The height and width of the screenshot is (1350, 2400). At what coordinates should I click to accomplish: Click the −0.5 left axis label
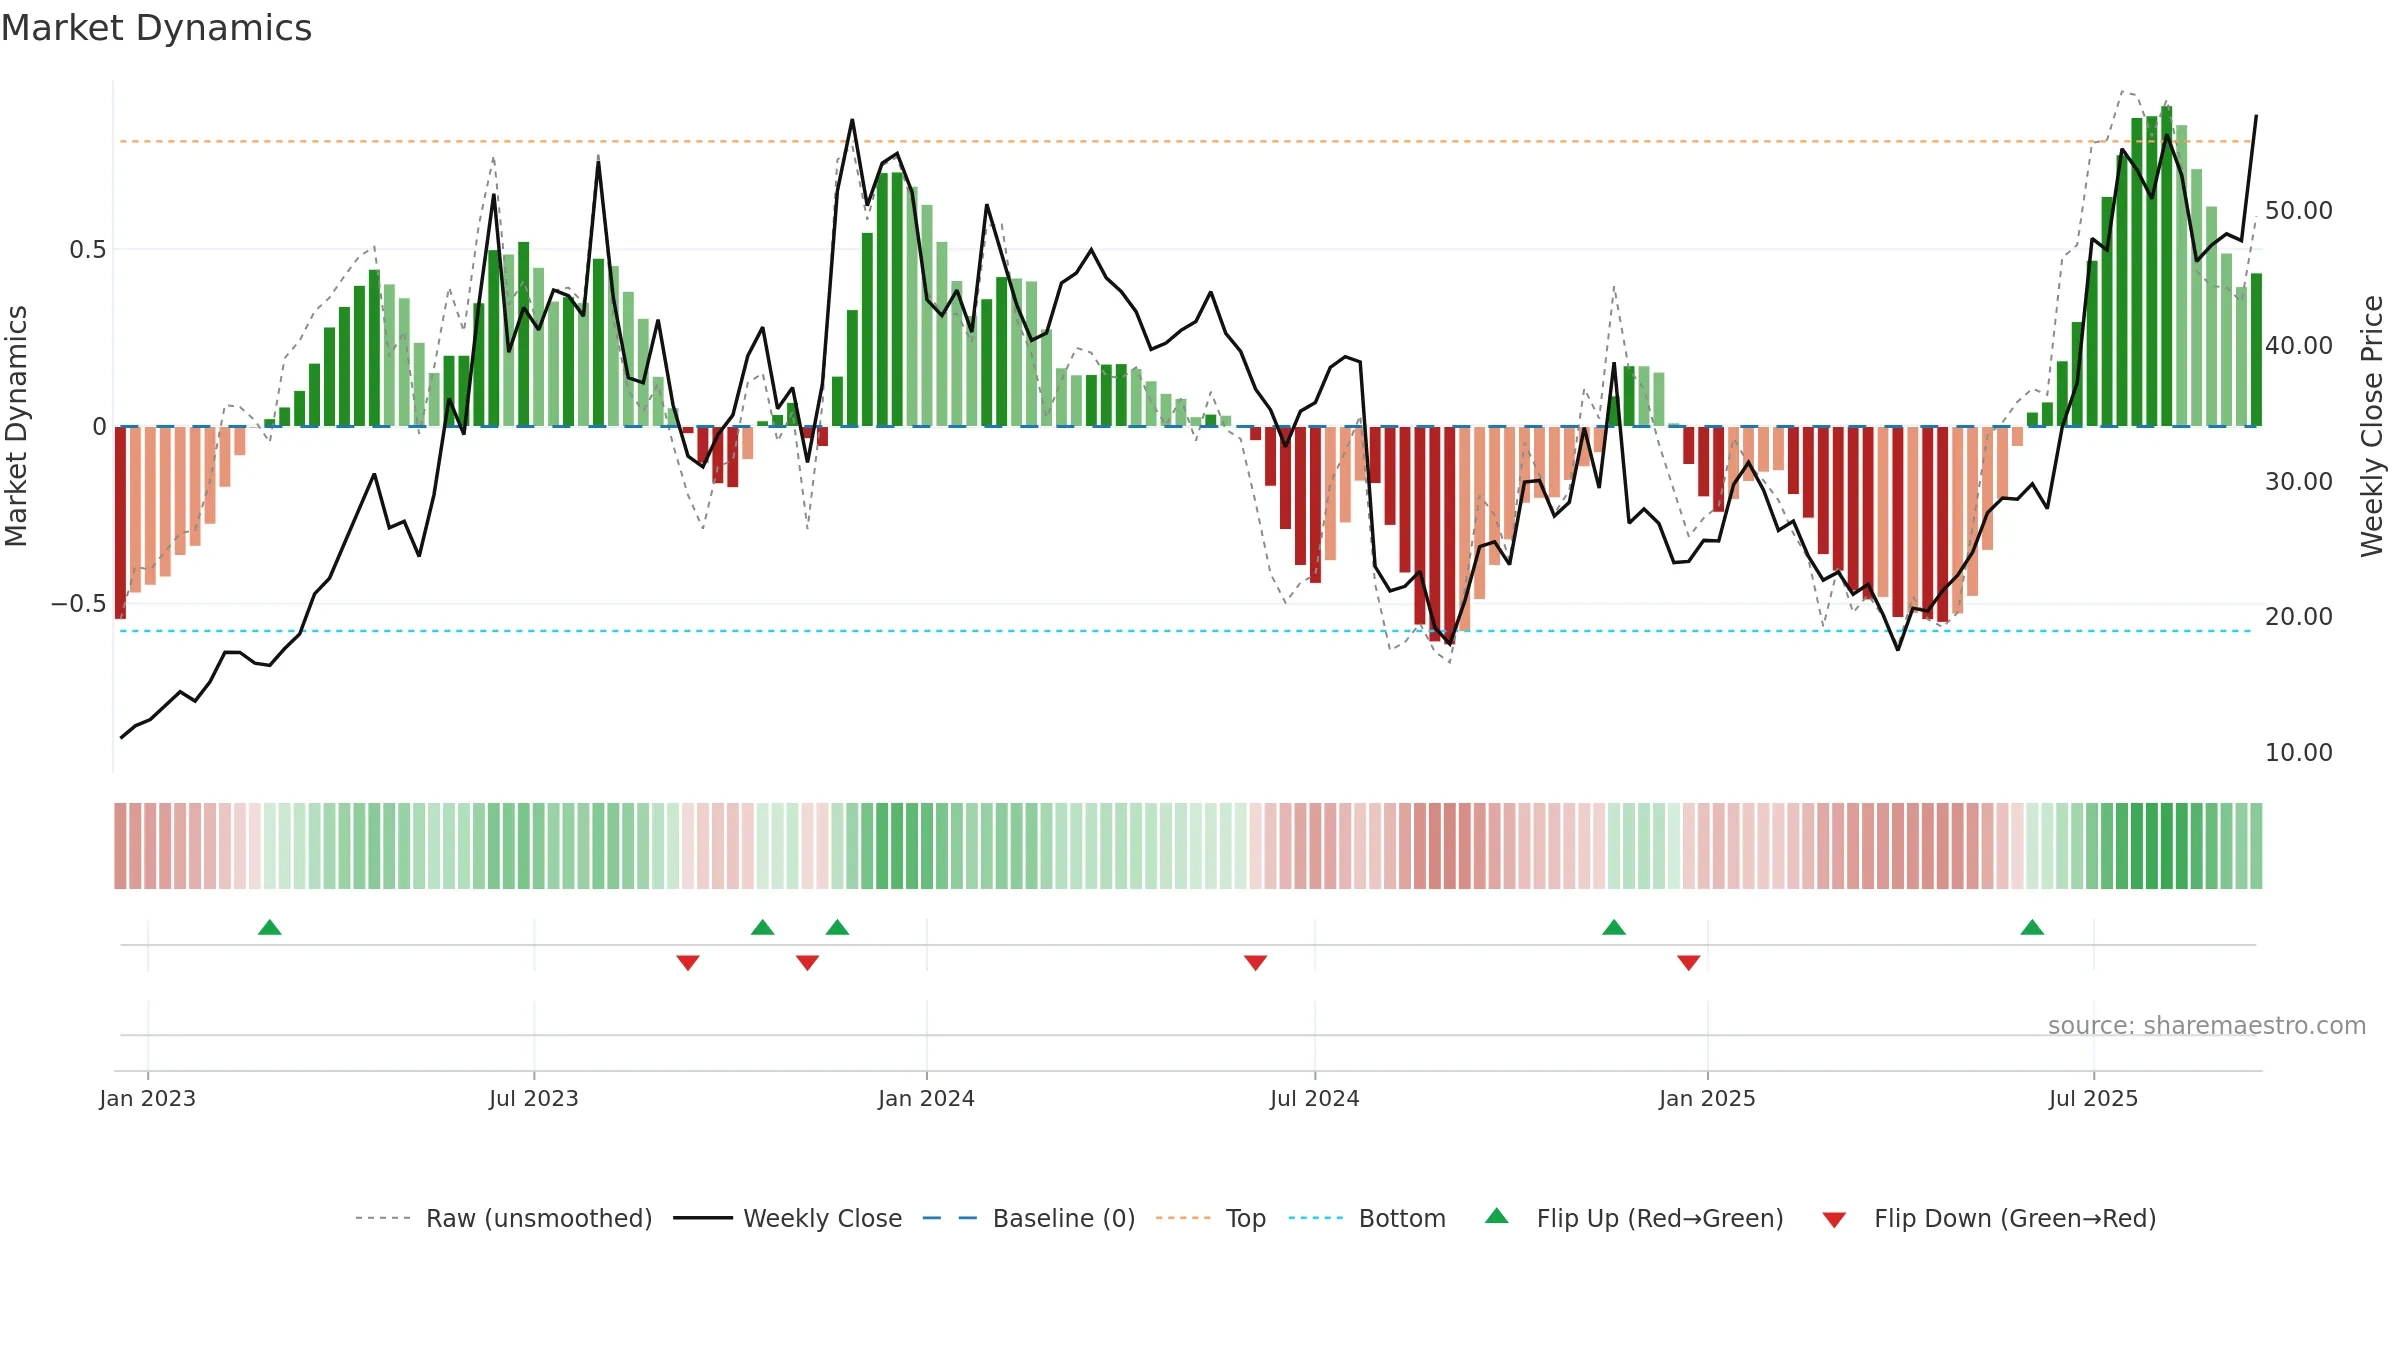click(x=79, y=604)
